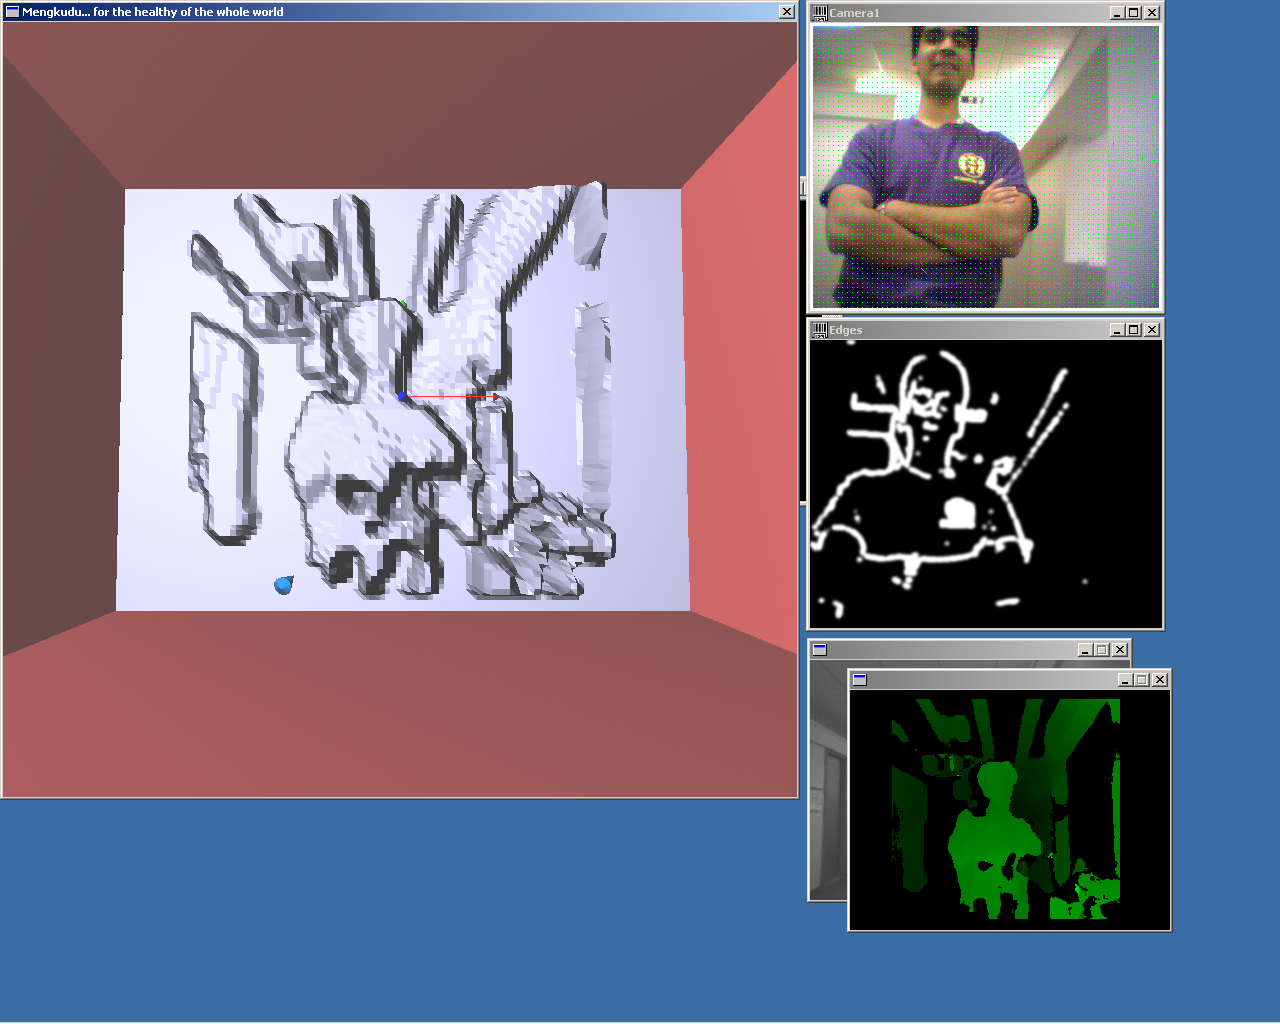The width and height of the screenshot is (1280, 1024).
Task: Minimize the Camera1 window
Action: (1116, 13)
